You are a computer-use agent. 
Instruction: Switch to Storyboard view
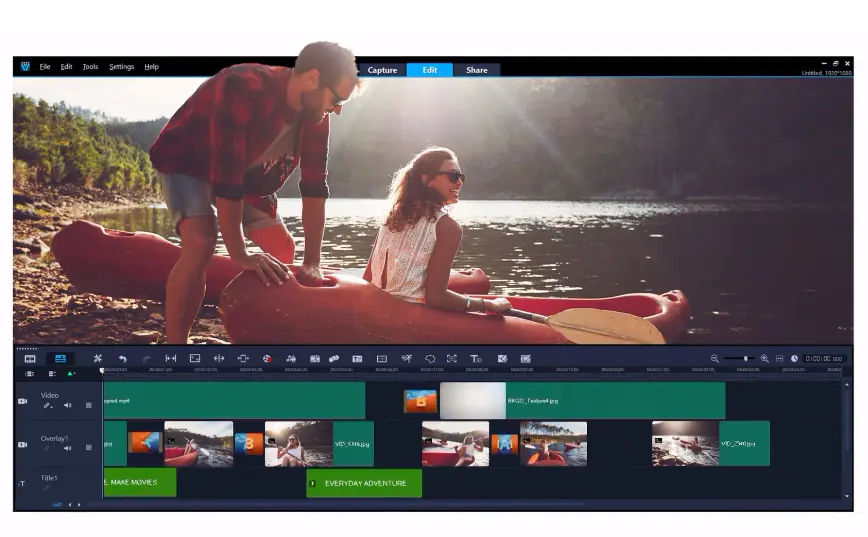click(x=30, y=358)
